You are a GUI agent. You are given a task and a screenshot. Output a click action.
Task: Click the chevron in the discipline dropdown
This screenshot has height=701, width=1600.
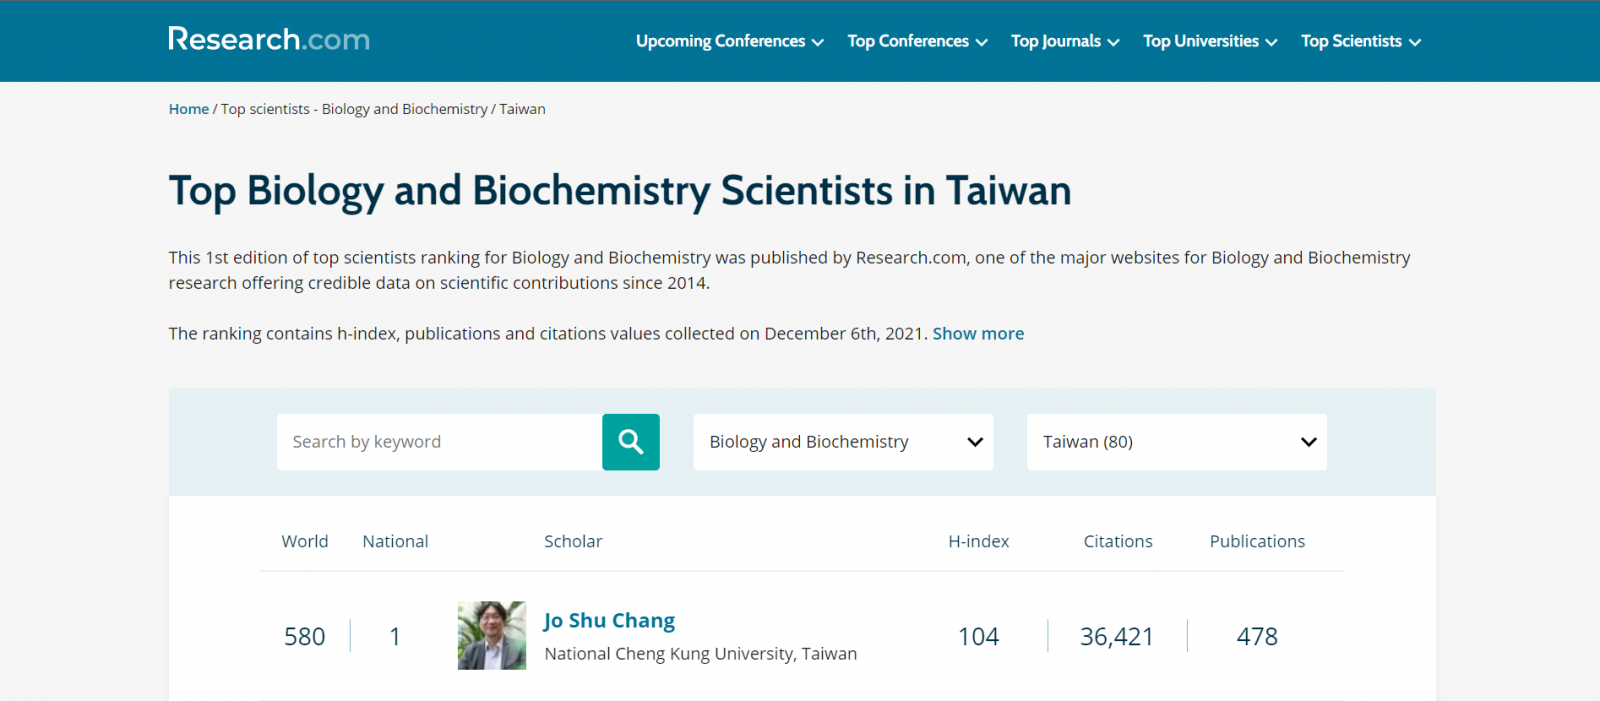pos(975,442)
